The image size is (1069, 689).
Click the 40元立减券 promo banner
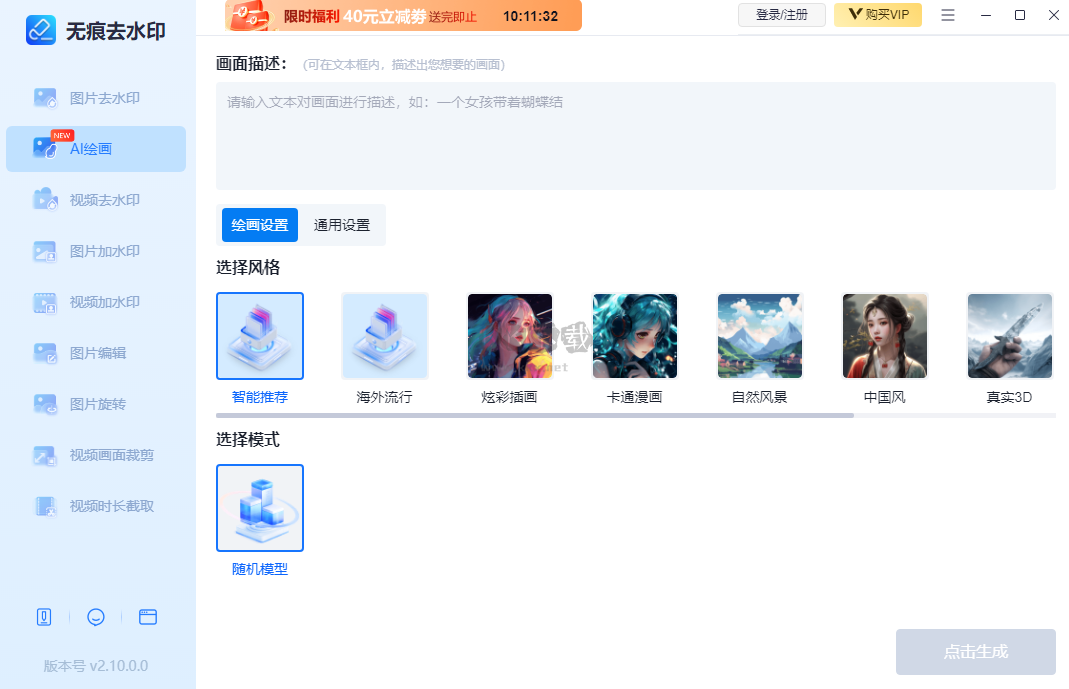(x=400, y=16)
